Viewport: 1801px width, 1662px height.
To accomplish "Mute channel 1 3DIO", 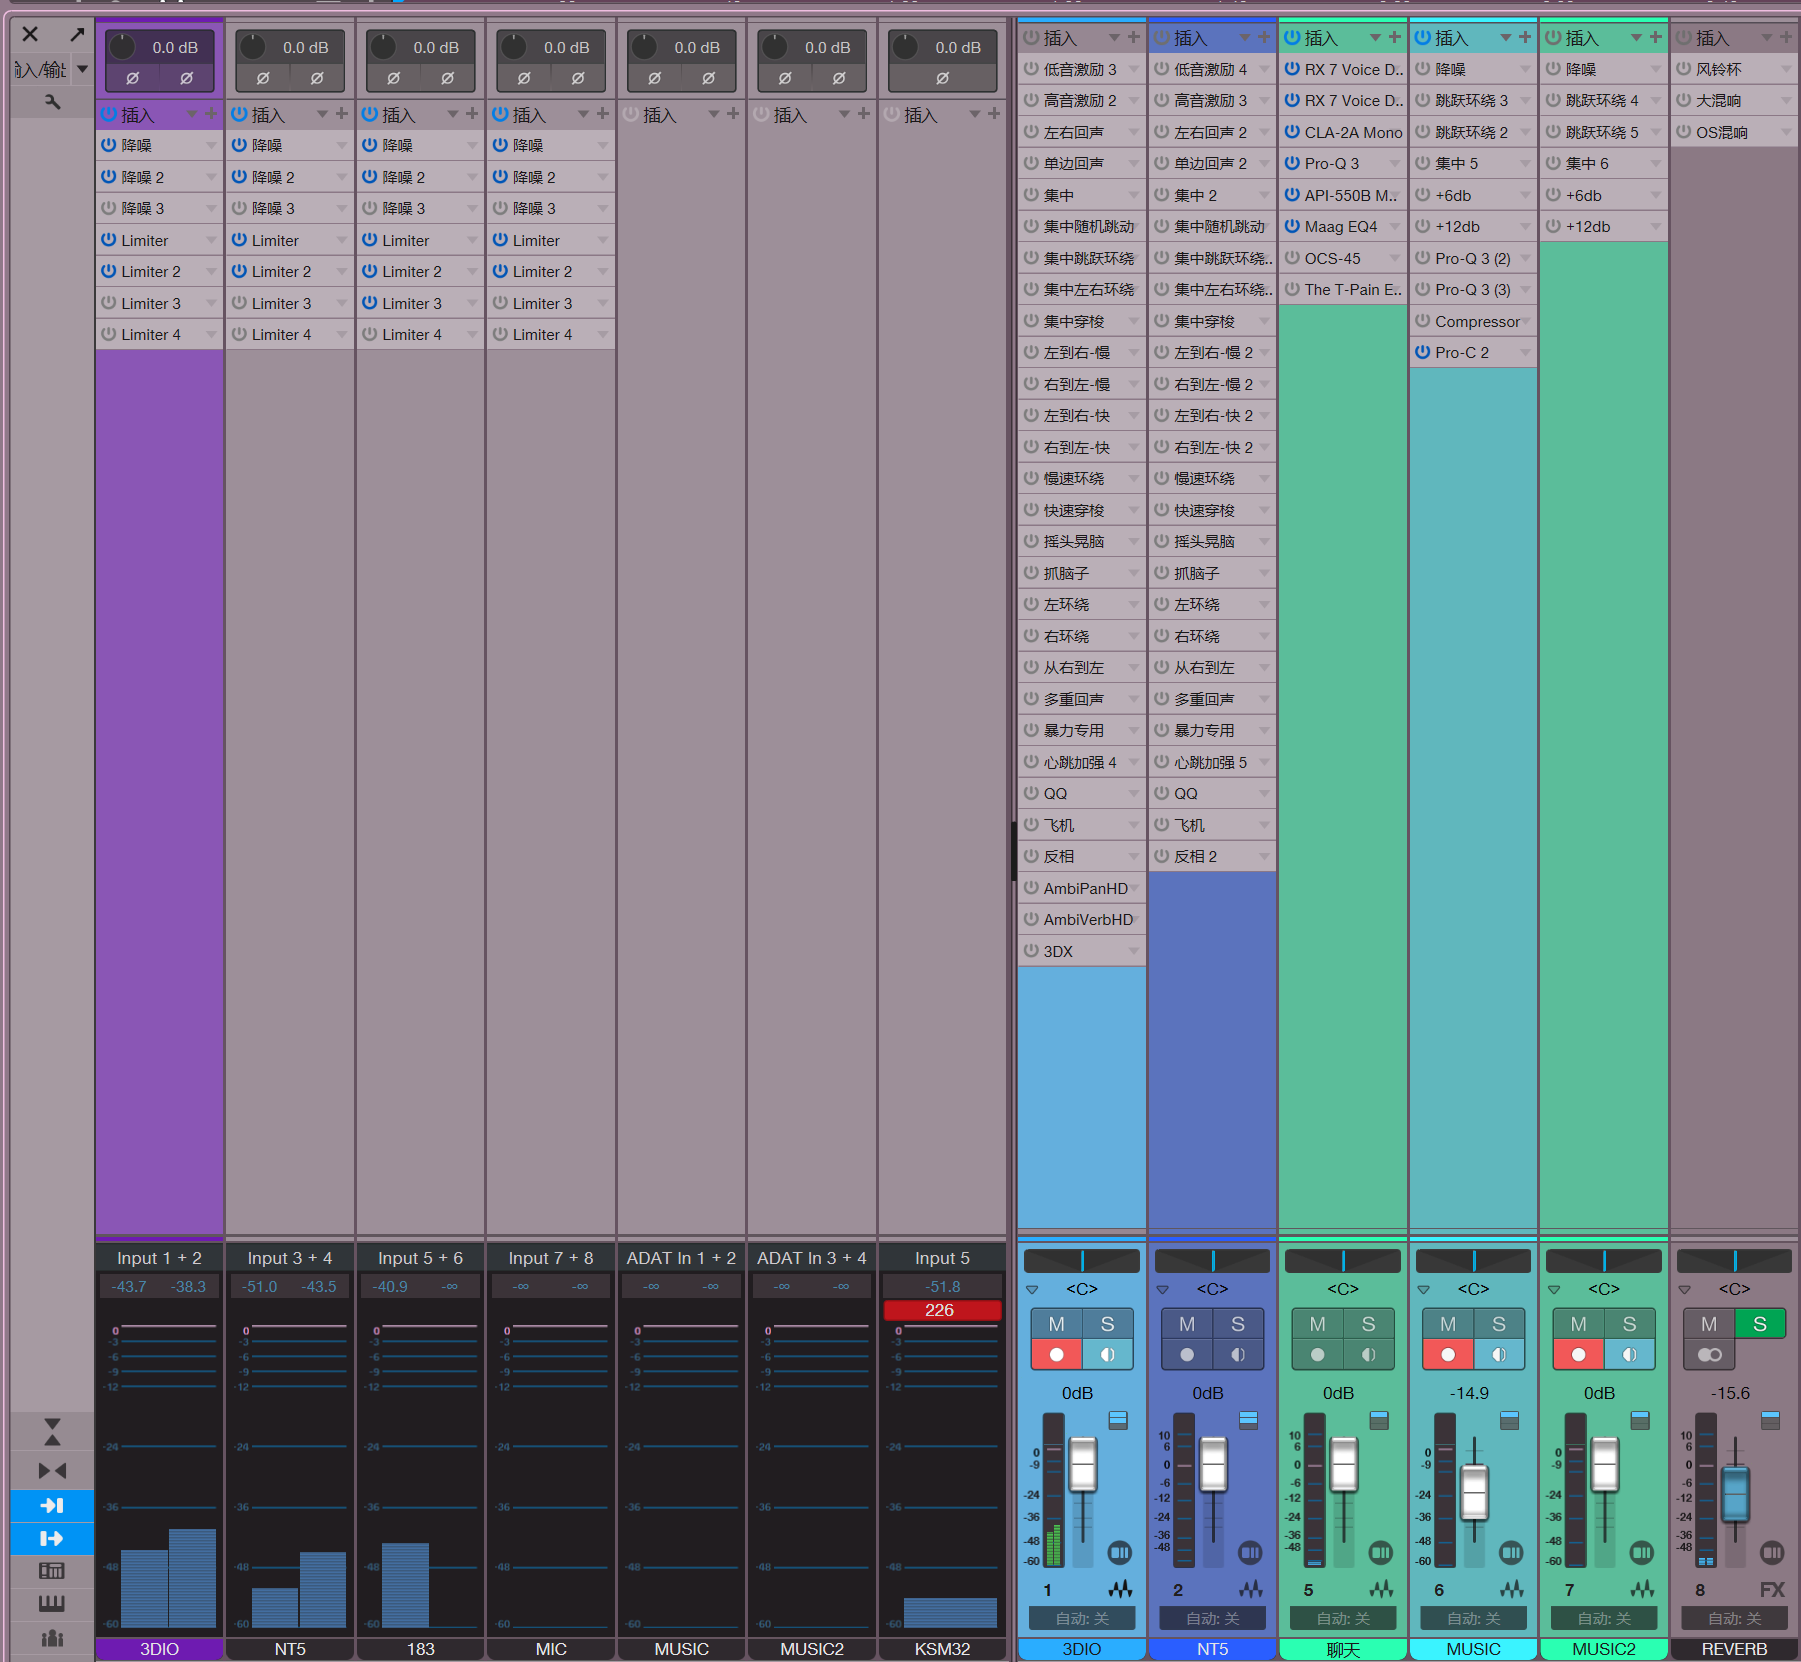I will [1056, 1324].
